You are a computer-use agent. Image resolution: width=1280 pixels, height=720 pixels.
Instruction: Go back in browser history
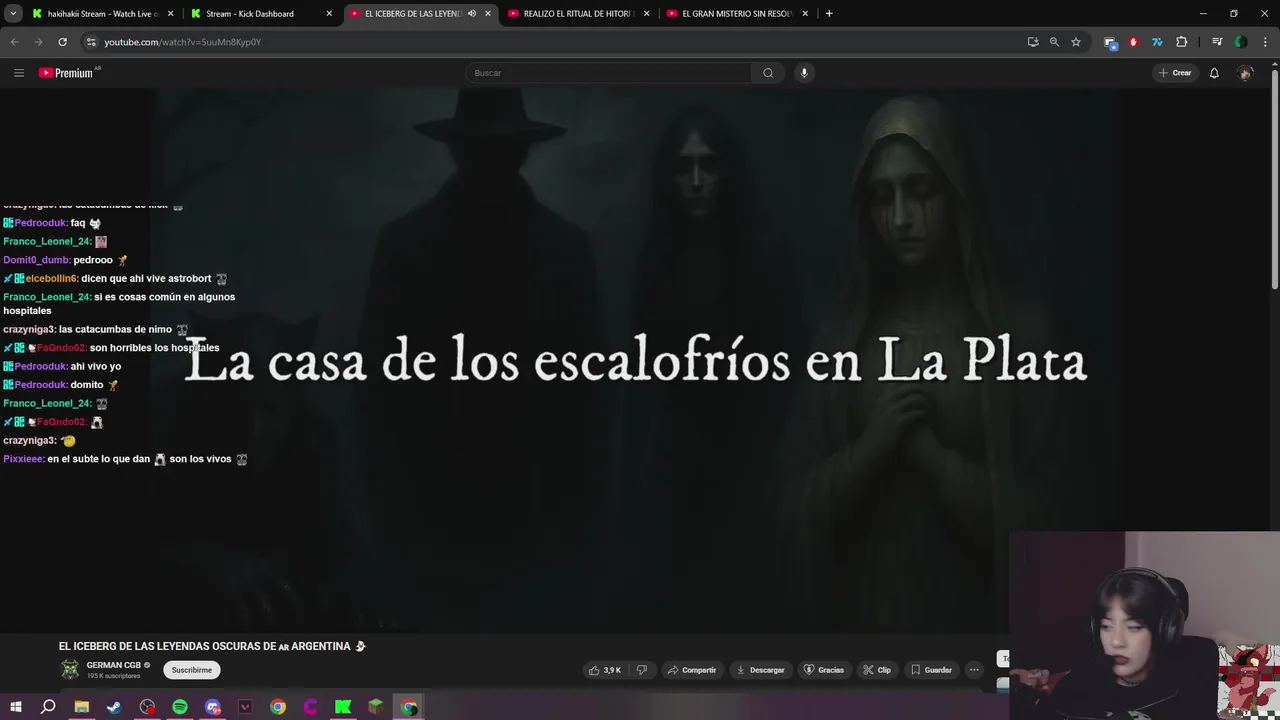click(14, 42)
